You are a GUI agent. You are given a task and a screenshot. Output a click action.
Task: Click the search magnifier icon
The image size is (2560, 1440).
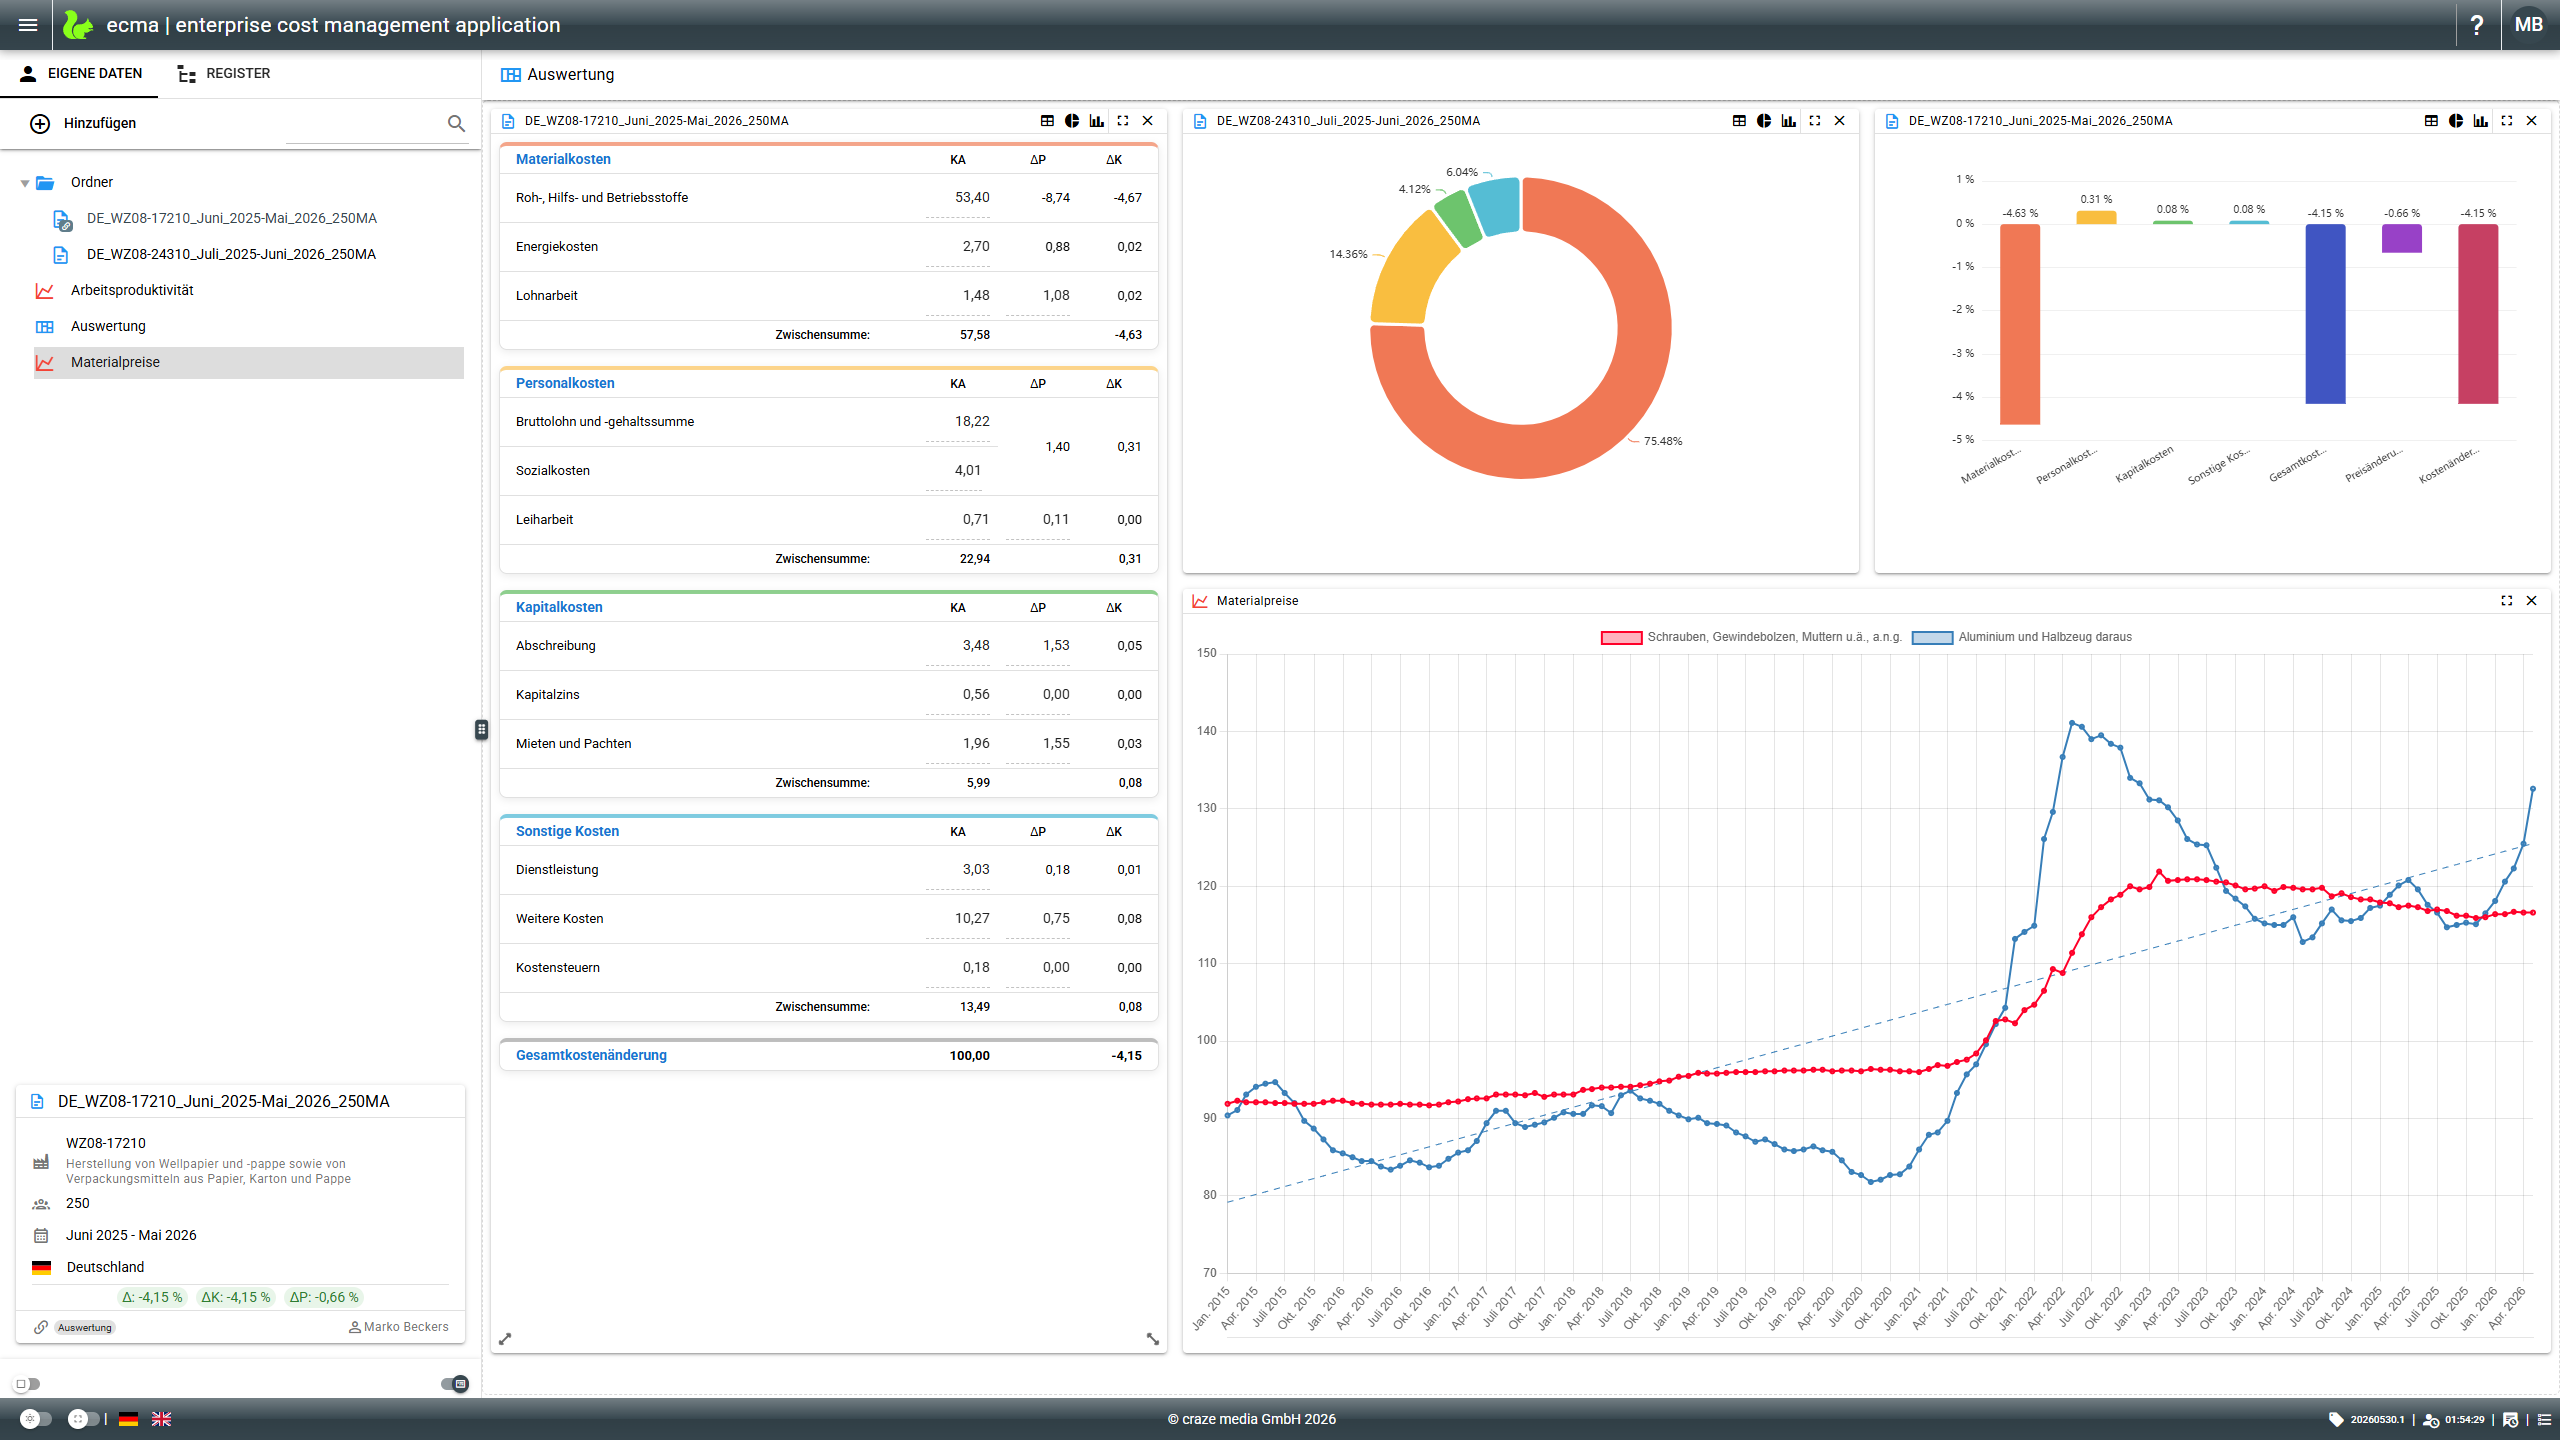[x=456, y=123]
